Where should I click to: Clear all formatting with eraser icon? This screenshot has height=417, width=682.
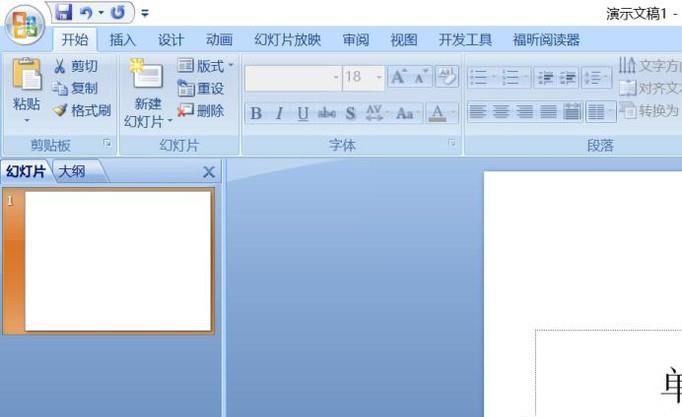tap(448, 77)
